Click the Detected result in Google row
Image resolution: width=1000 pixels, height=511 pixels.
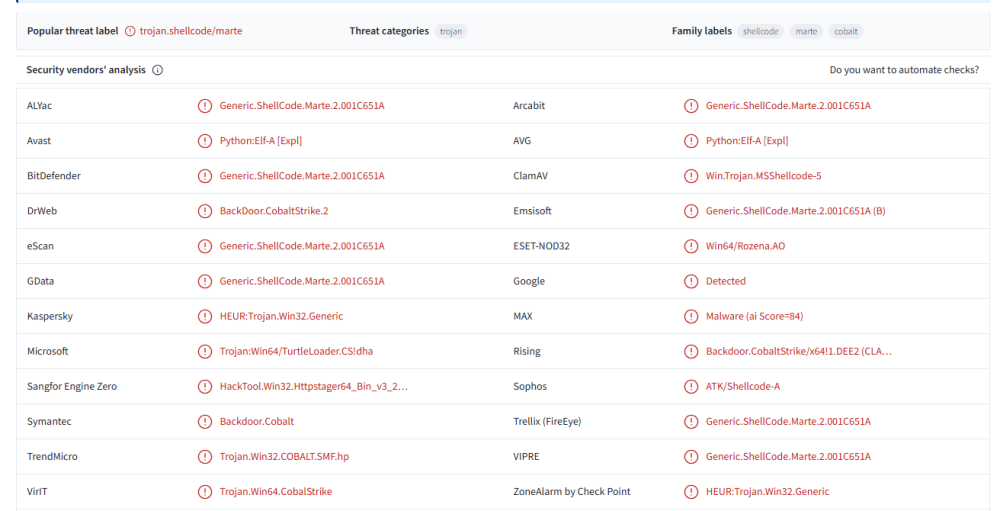[726, 281]
